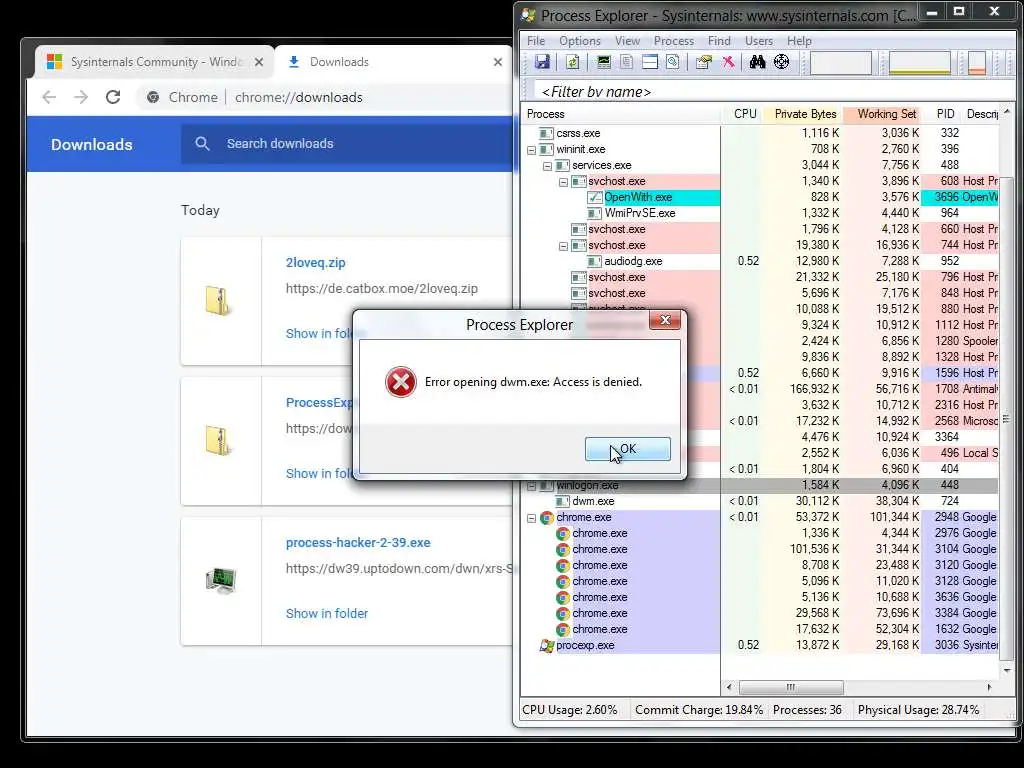This screenshot has width=1024, height=768.
Task: Click Chrome's Back arrow
Action: click(x=49, y=97)
